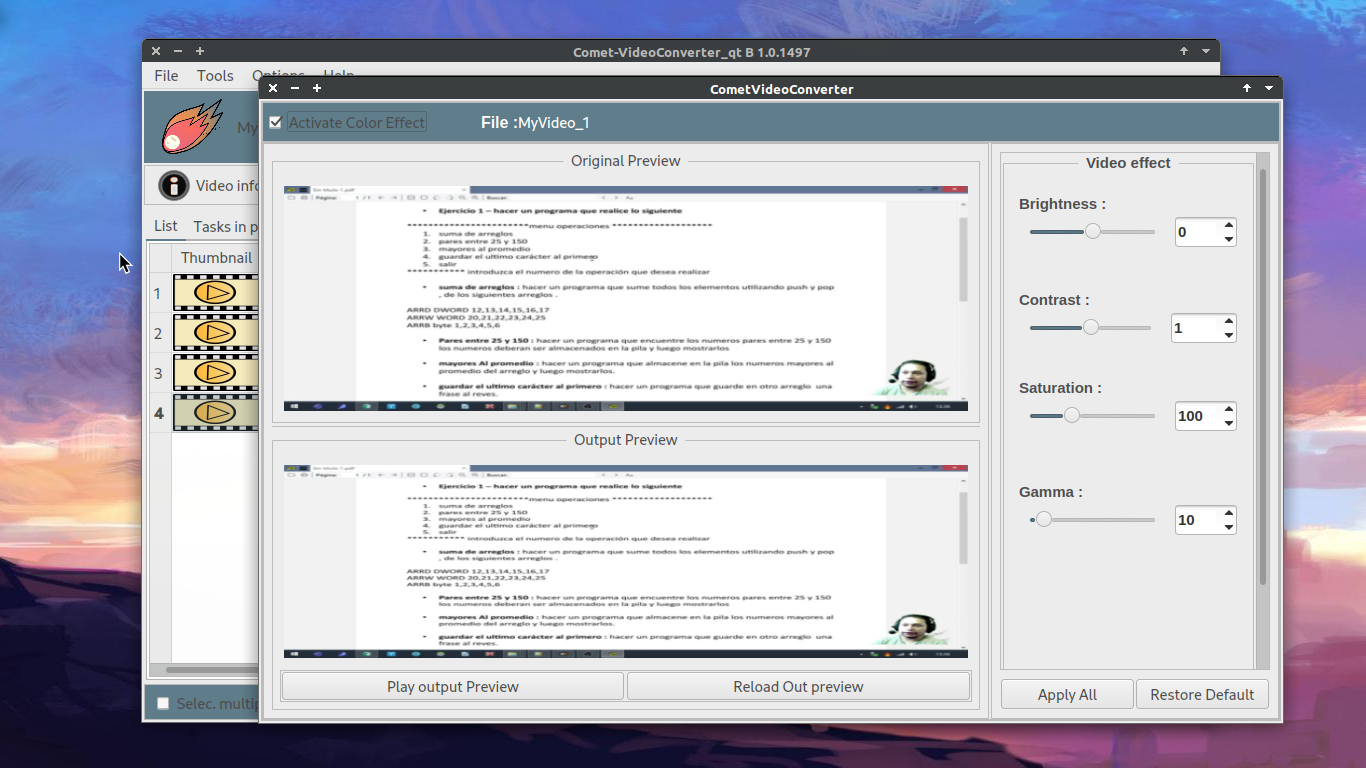Select film thumbnail in row 3

(x=216, y=373)
